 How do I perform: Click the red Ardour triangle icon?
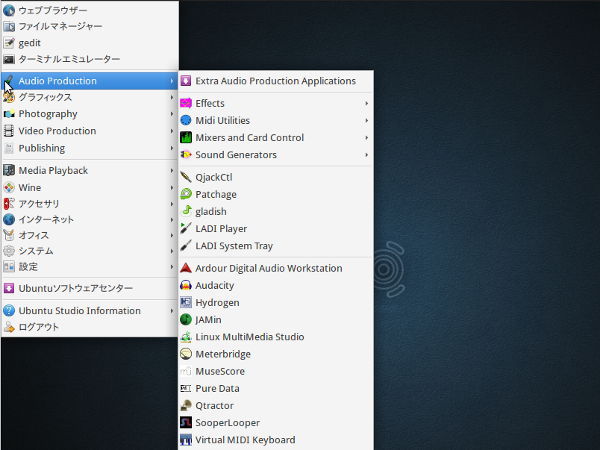186,268
